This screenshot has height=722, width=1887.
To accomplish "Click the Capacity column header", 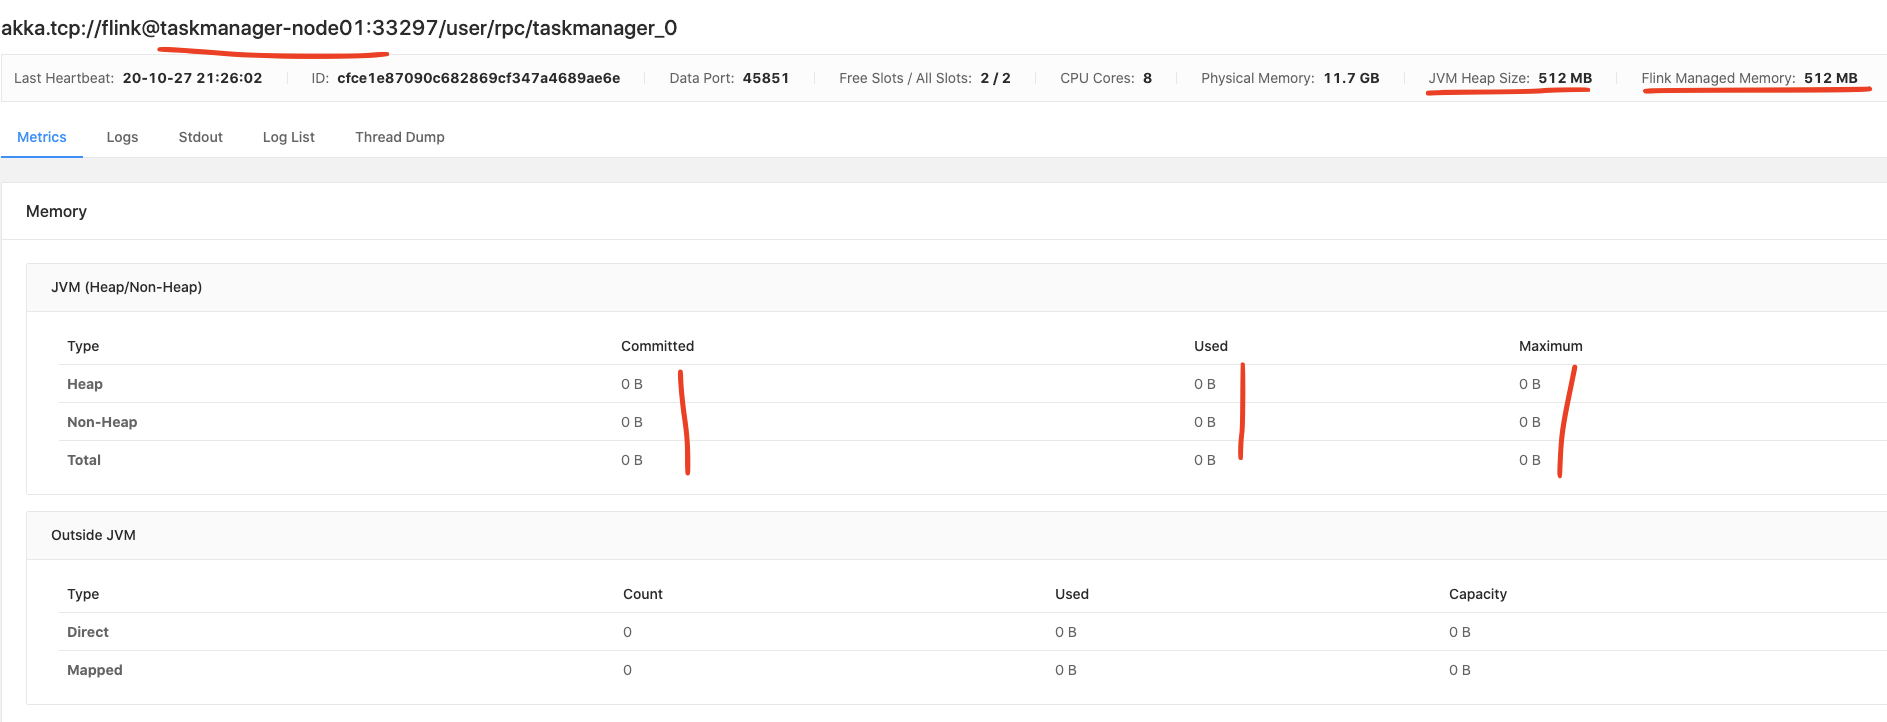I will (1477, 594).
